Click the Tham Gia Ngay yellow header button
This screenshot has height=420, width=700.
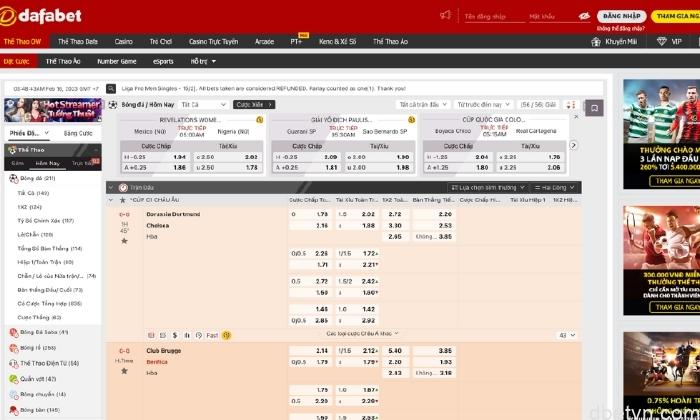676,16
